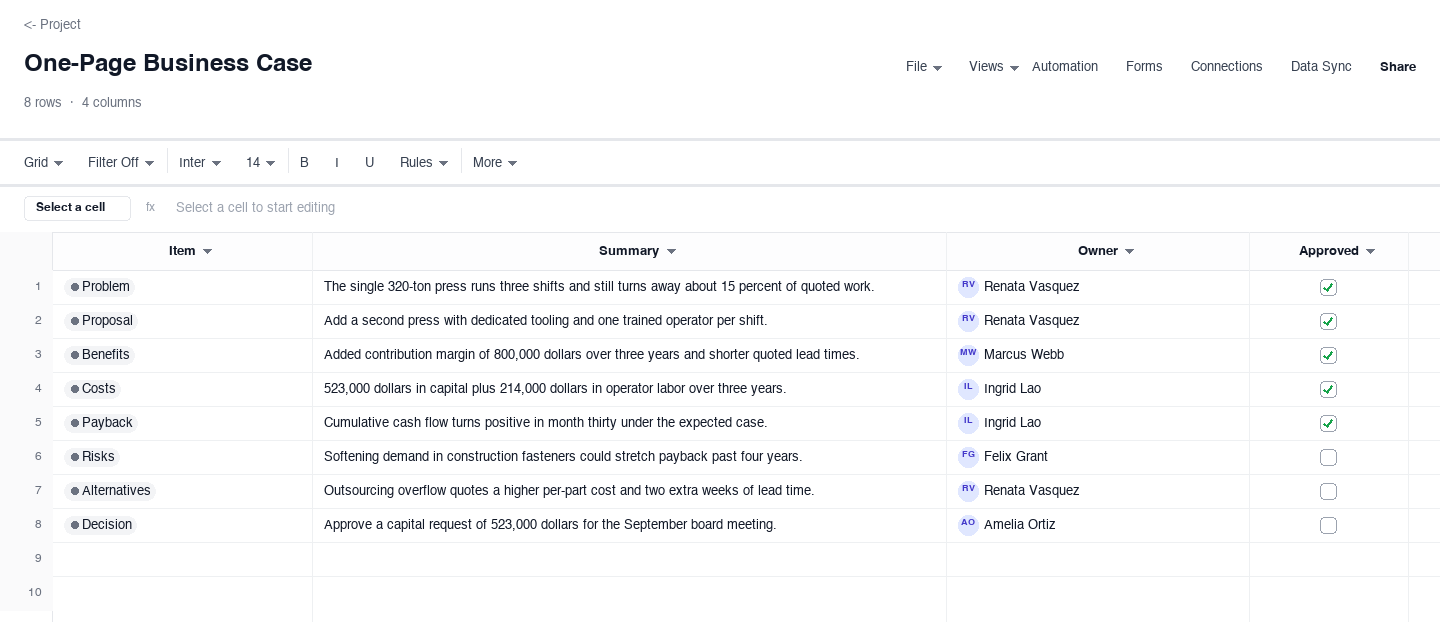Click Ingrid Lao avatar in Payback row
This screenshot has height=622, width=1440.
tap(968, 423)
